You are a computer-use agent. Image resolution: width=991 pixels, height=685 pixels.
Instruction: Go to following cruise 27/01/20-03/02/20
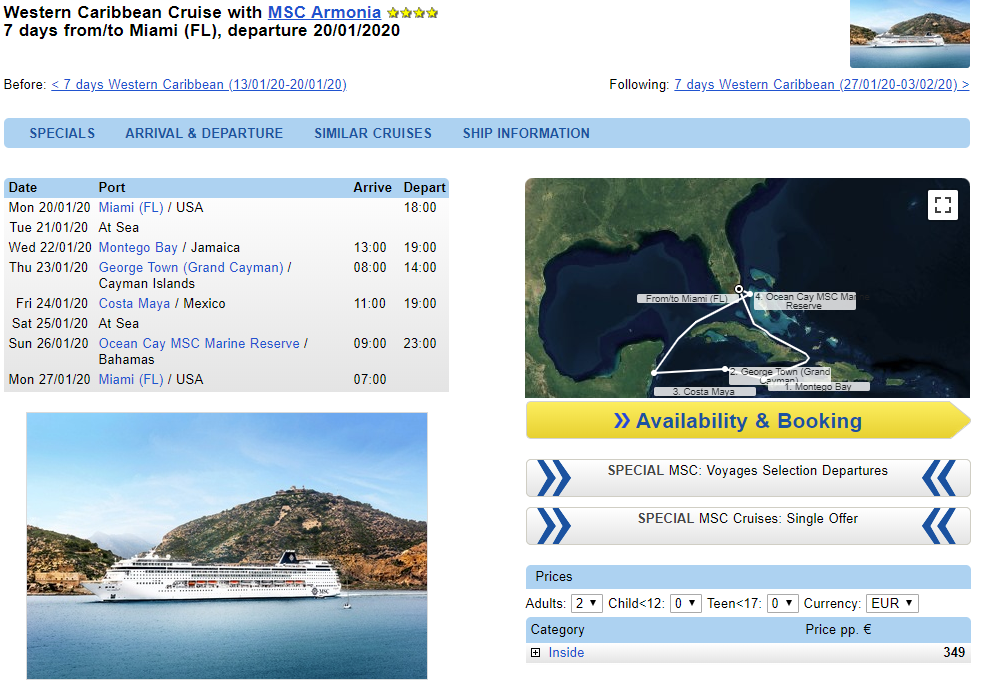[821, 85]
